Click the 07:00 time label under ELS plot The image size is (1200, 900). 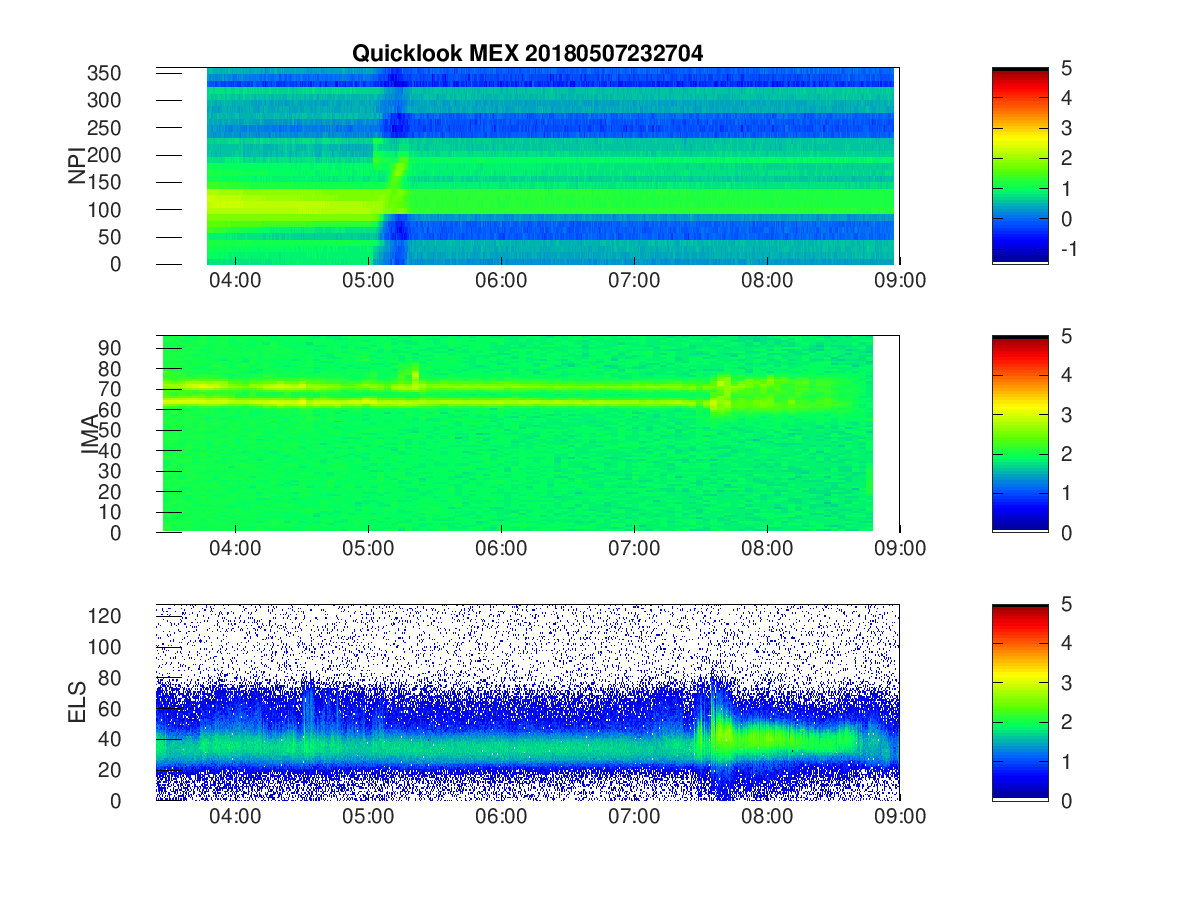pos(634,817)
